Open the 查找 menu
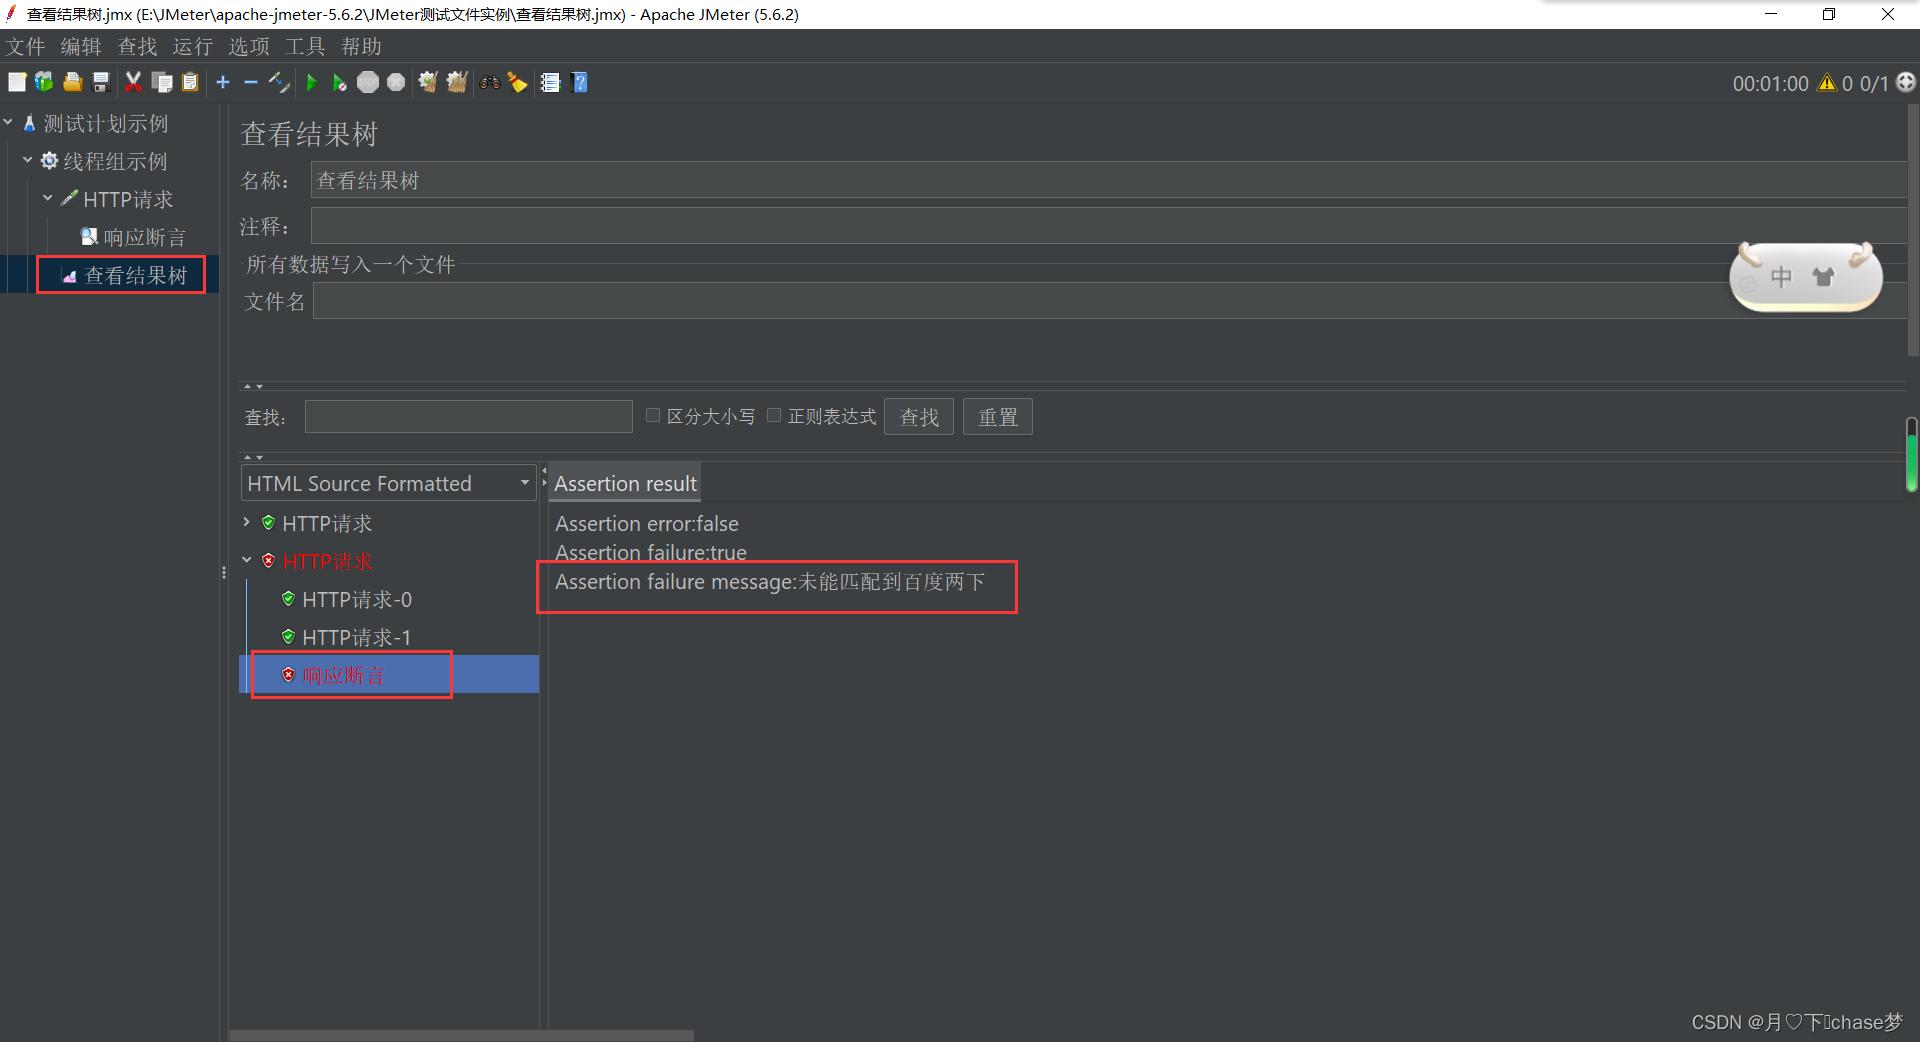1920x1042 pixels. click(137, 47)
